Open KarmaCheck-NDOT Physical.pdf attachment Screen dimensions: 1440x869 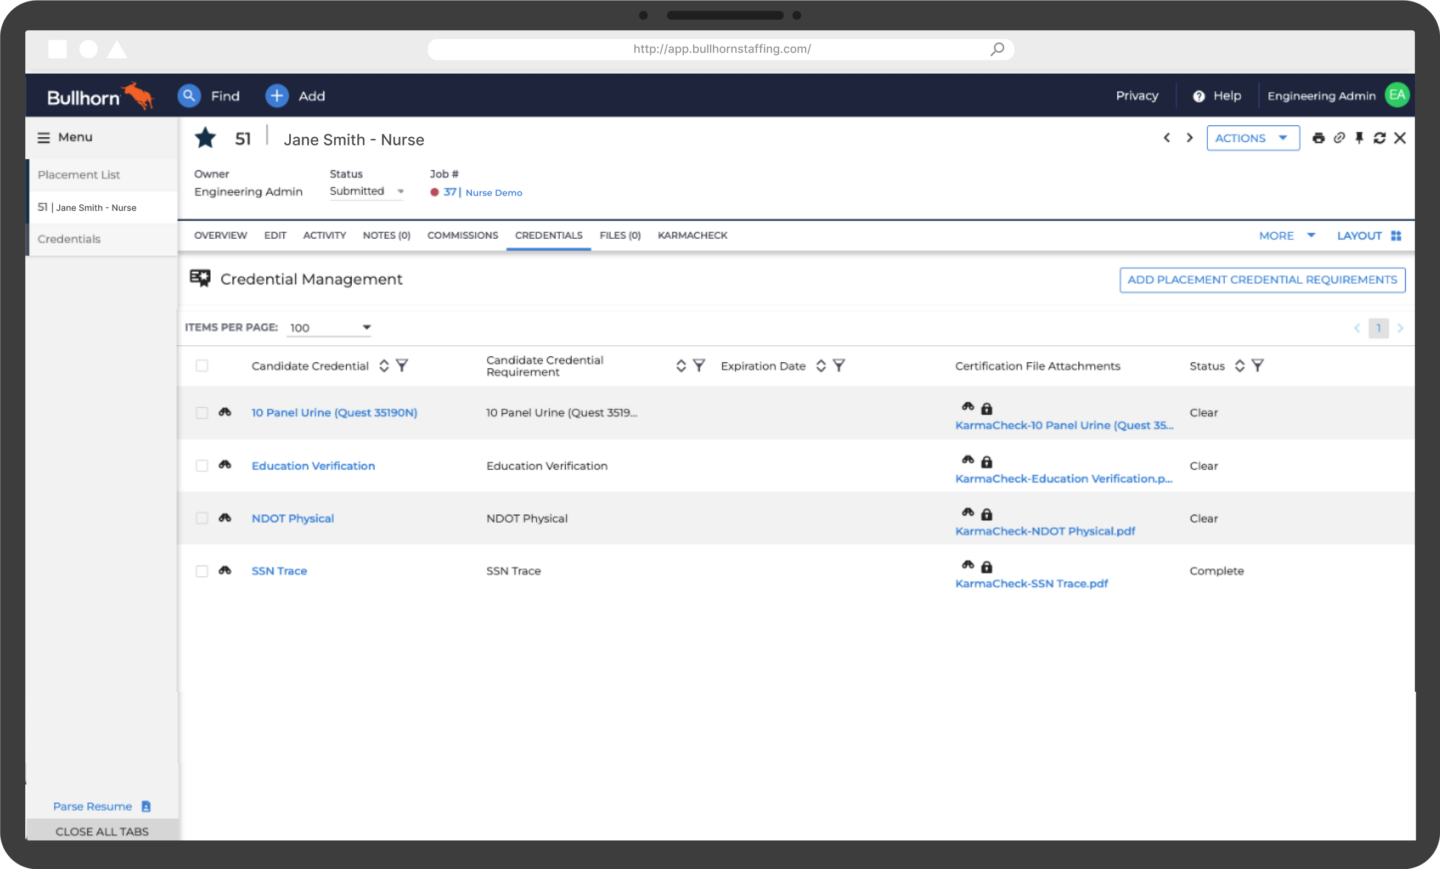point(1045,531)
